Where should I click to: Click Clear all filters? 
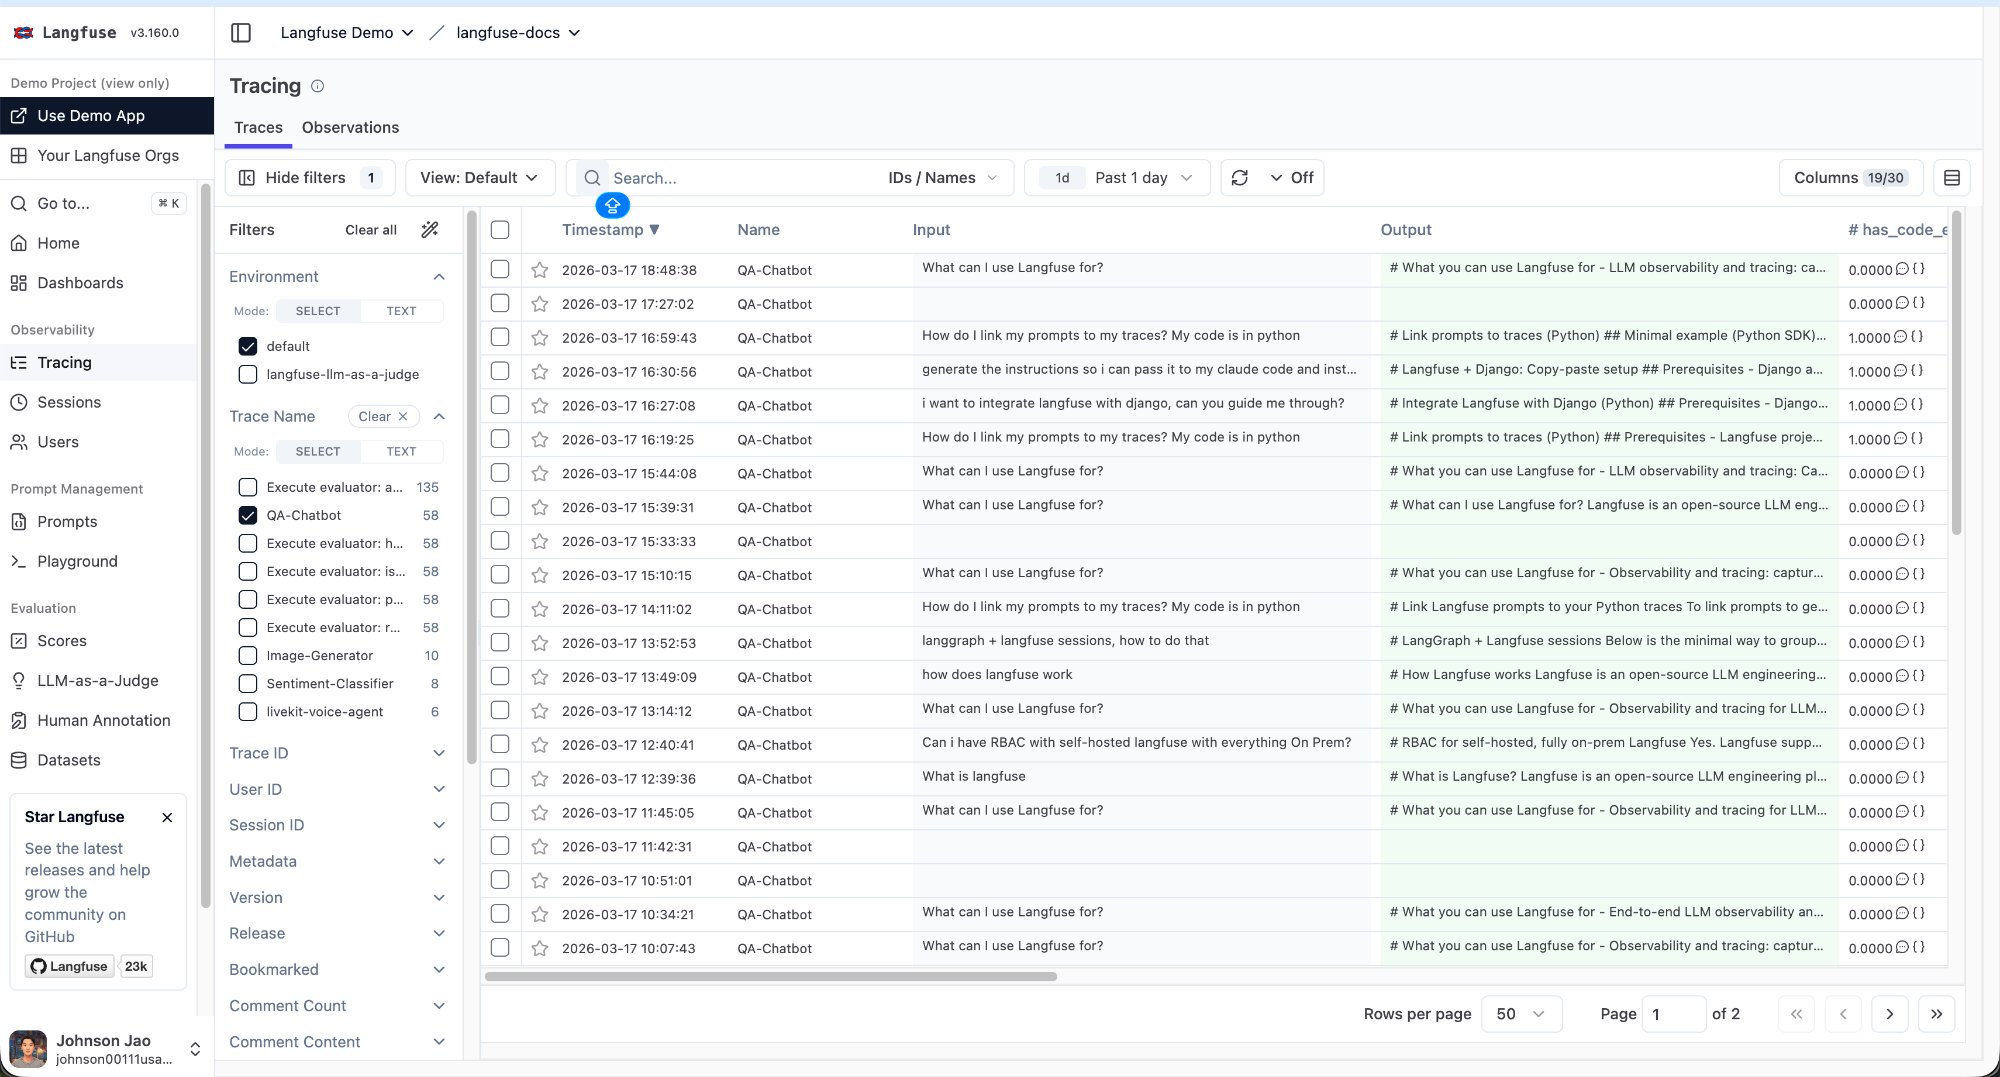pos(370,230)
